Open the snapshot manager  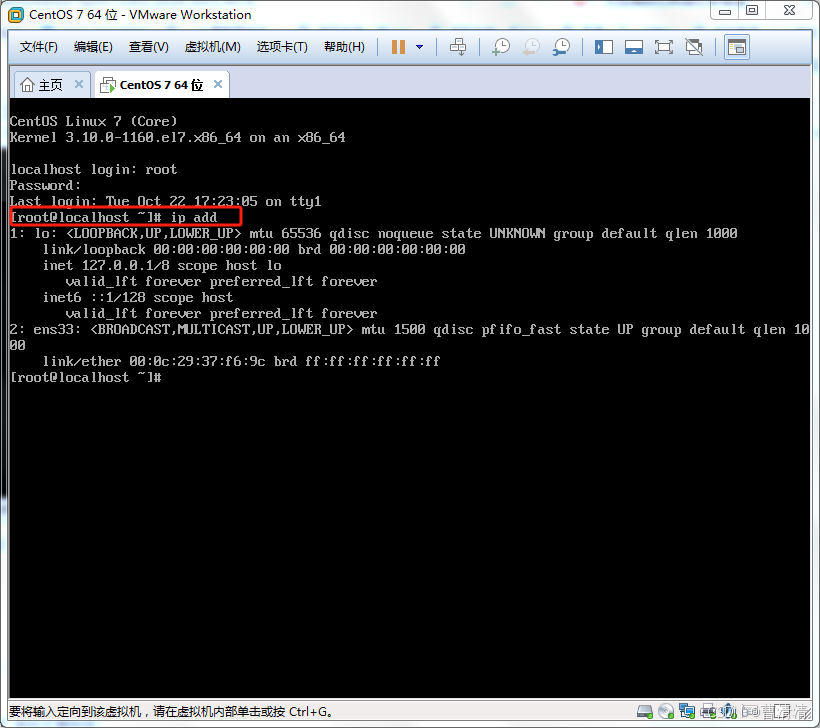(x=561, y=46)
